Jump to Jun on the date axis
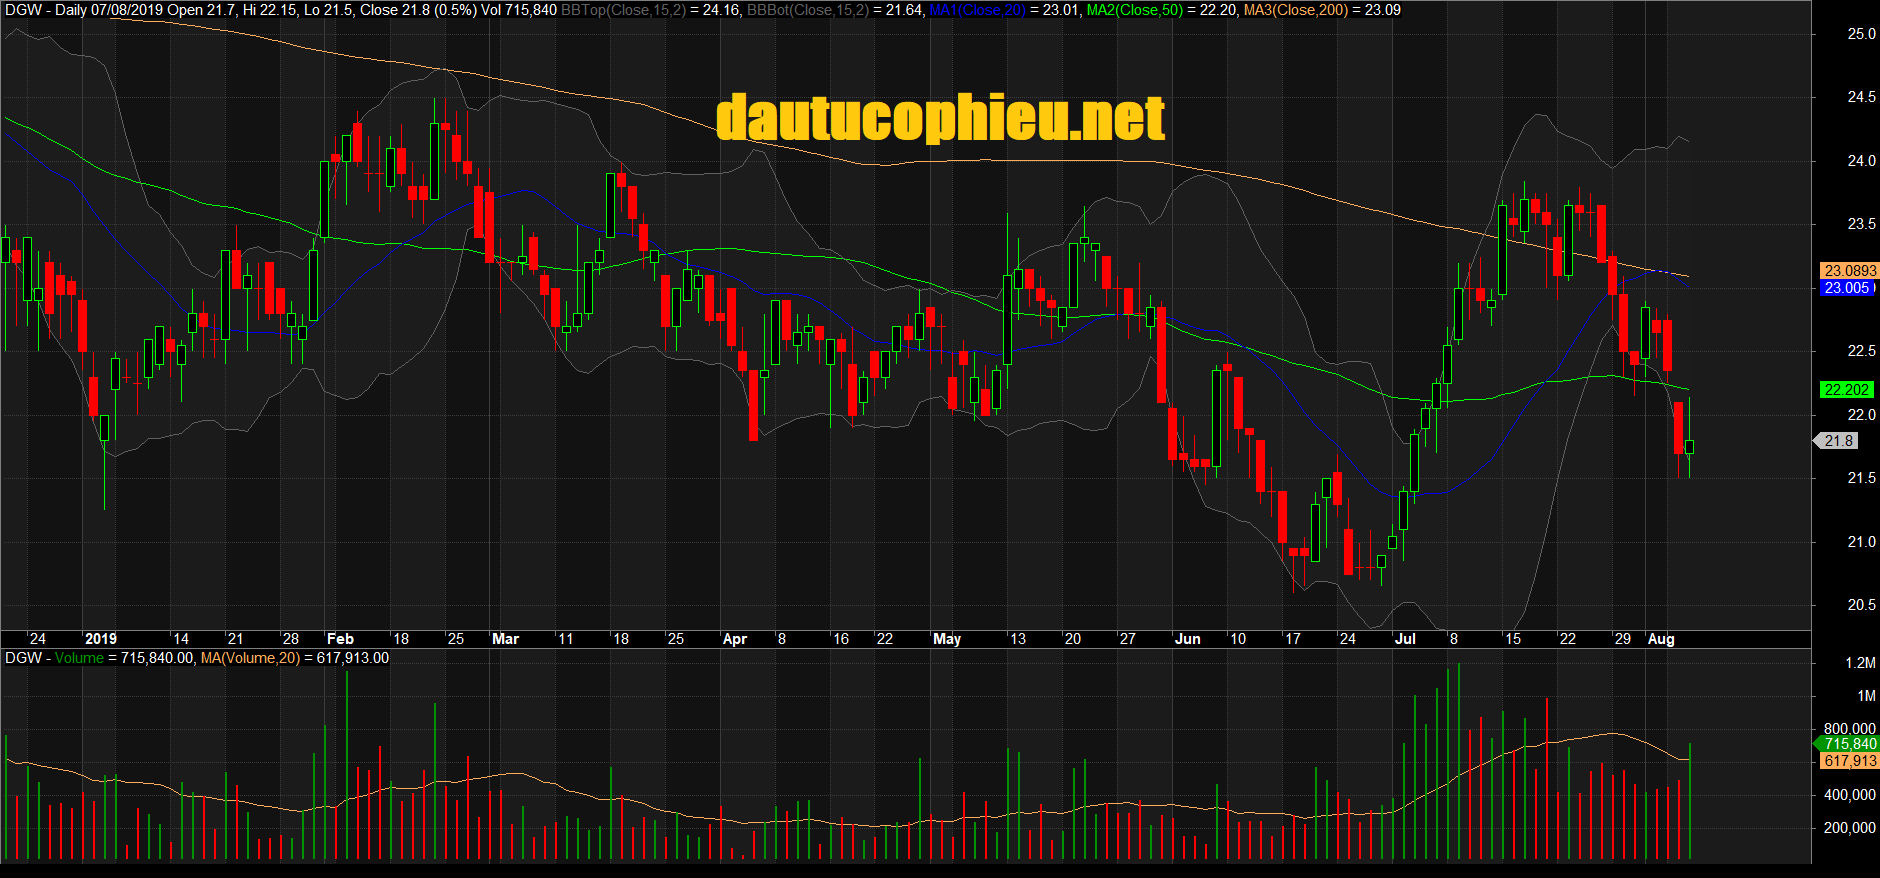Viewport: 1880px width, 878px height. (x=1187, y=639)
